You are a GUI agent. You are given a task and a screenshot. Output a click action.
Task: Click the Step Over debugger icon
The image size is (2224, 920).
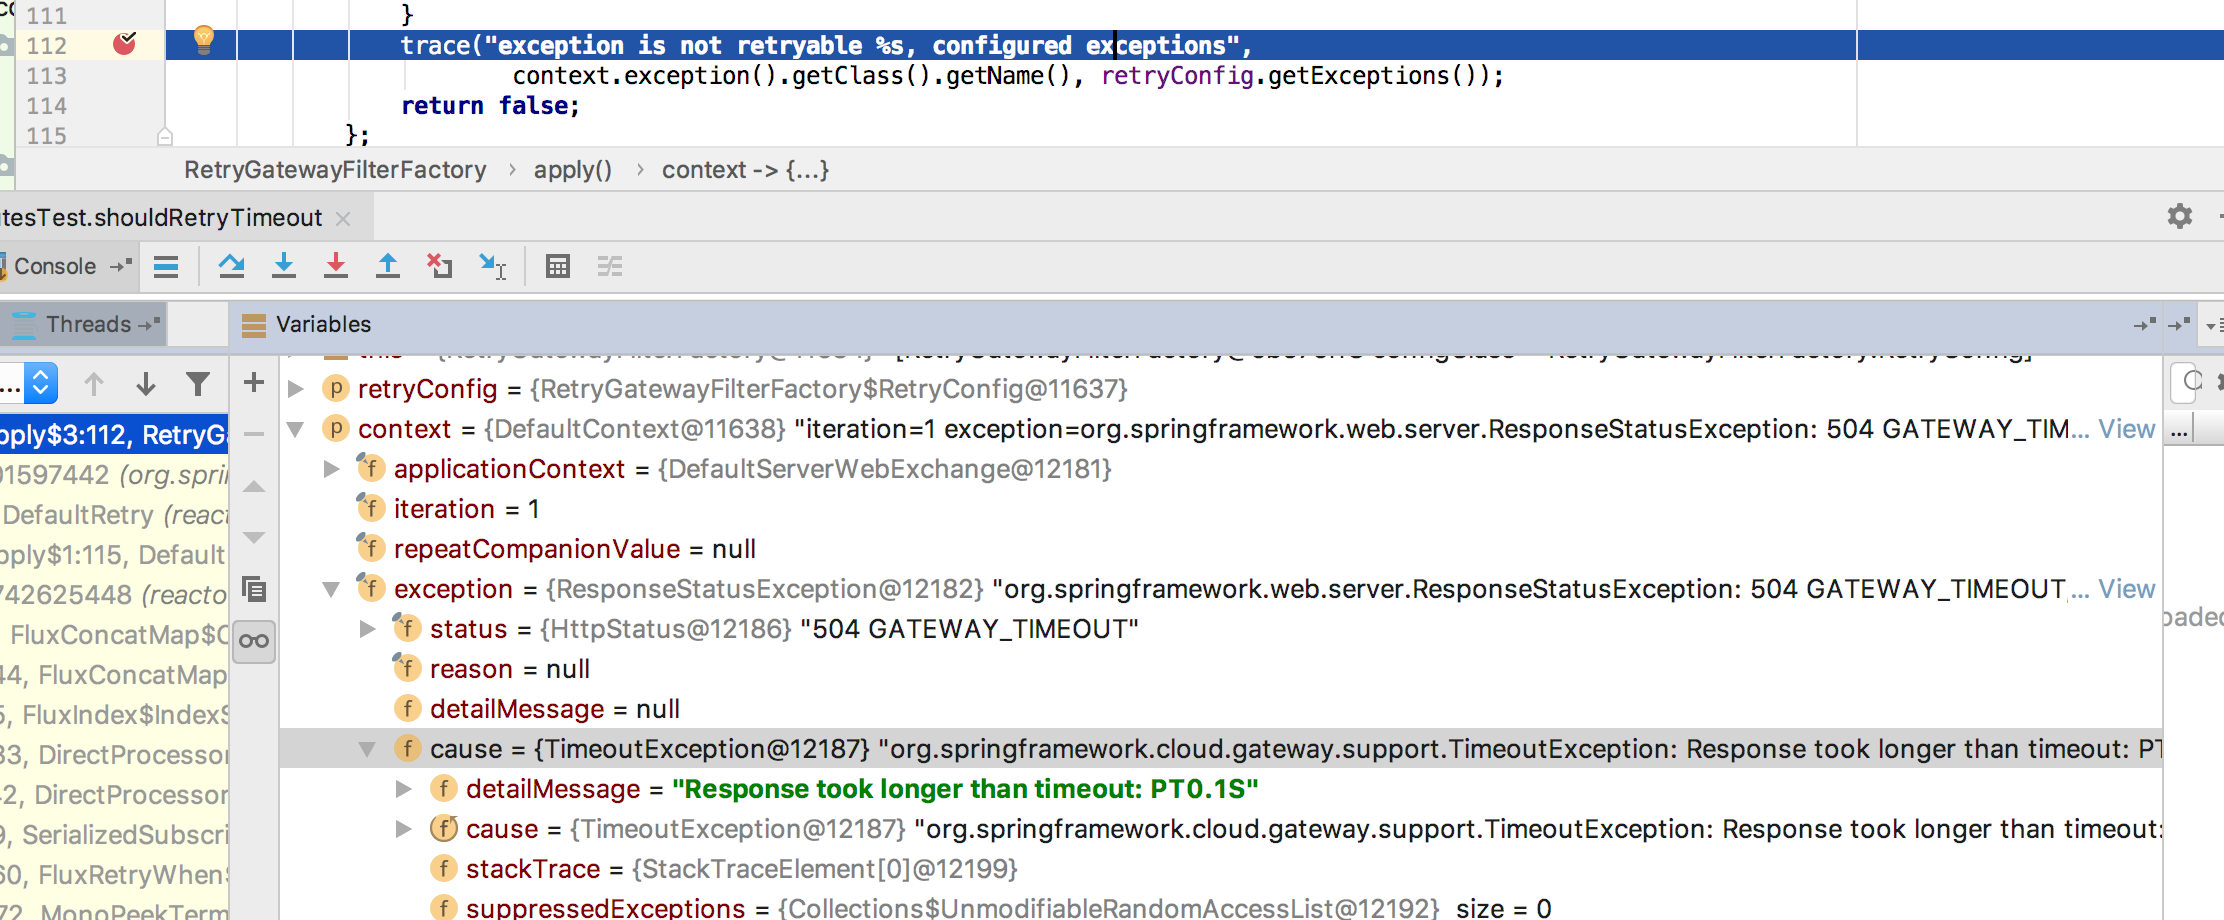(232, 266)
